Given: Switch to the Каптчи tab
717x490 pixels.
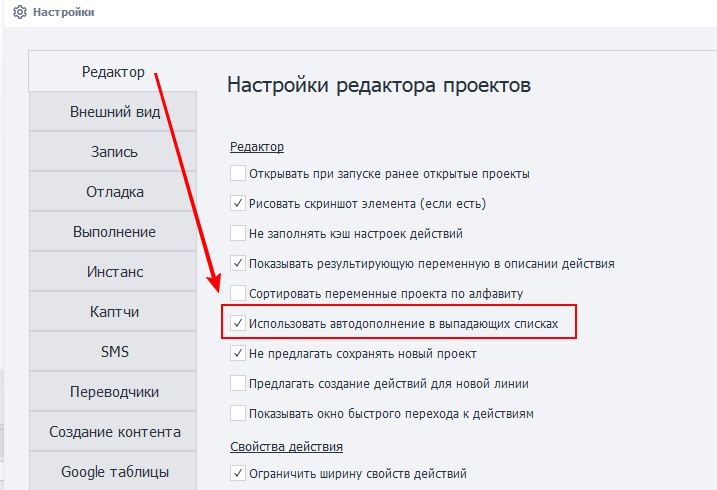Looking at the screenshot, I should point(113,312).
